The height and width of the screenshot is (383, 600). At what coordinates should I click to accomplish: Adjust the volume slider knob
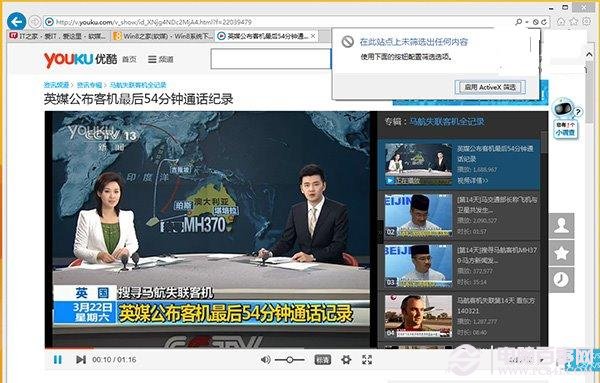point(290,360)
